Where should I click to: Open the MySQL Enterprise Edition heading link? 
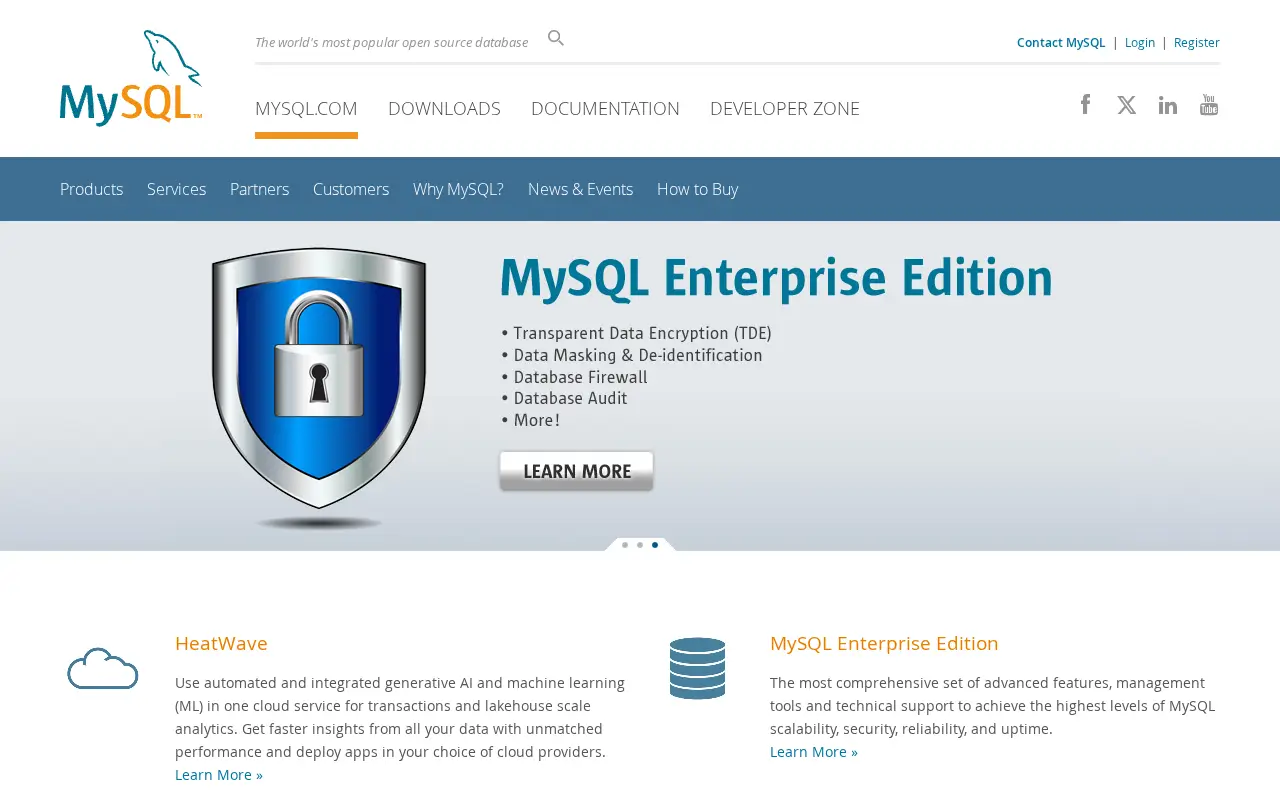[884, 643]
